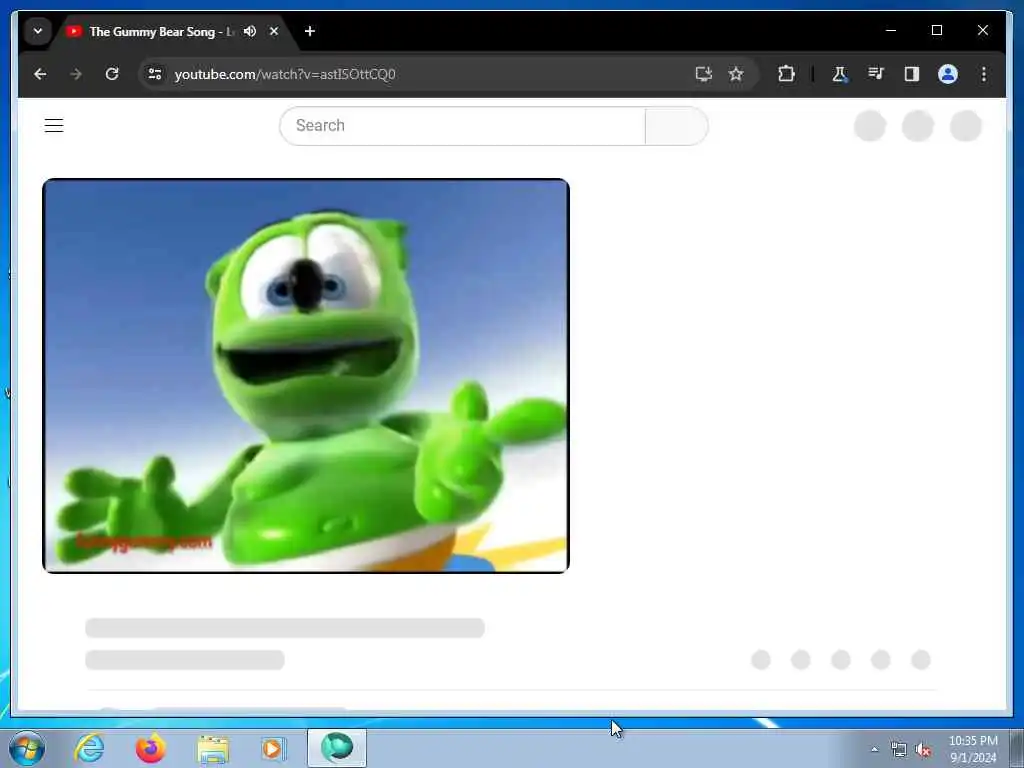Open the Chrome profile avatar
Viewport: 1024px width, 768px height.
tap(948, 74)
